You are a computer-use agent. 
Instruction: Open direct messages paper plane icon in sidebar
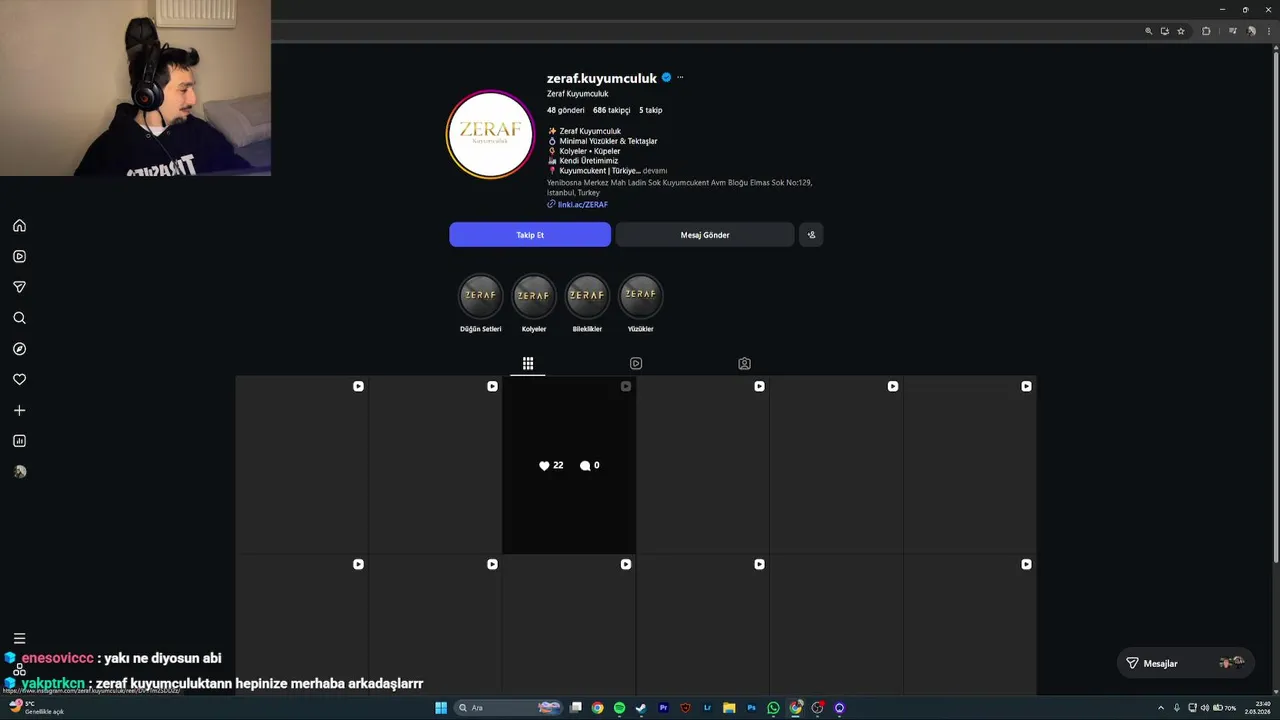[x=19, y=287]
